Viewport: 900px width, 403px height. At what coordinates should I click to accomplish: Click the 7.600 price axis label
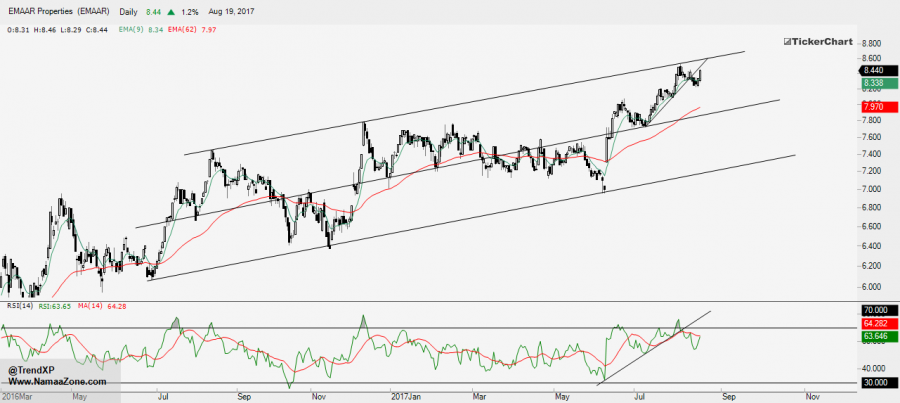pyautogui.click(x=872, y=137)
